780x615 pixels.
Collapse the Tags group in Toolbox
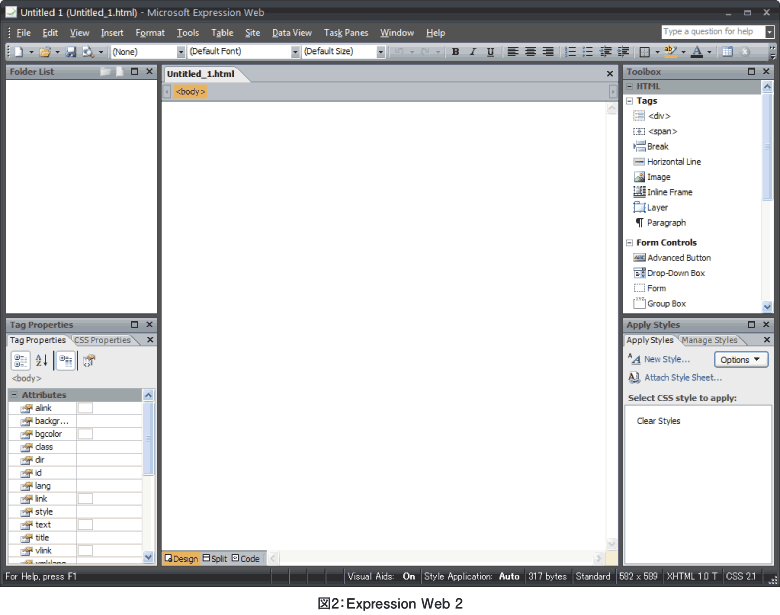coord(630,101)
